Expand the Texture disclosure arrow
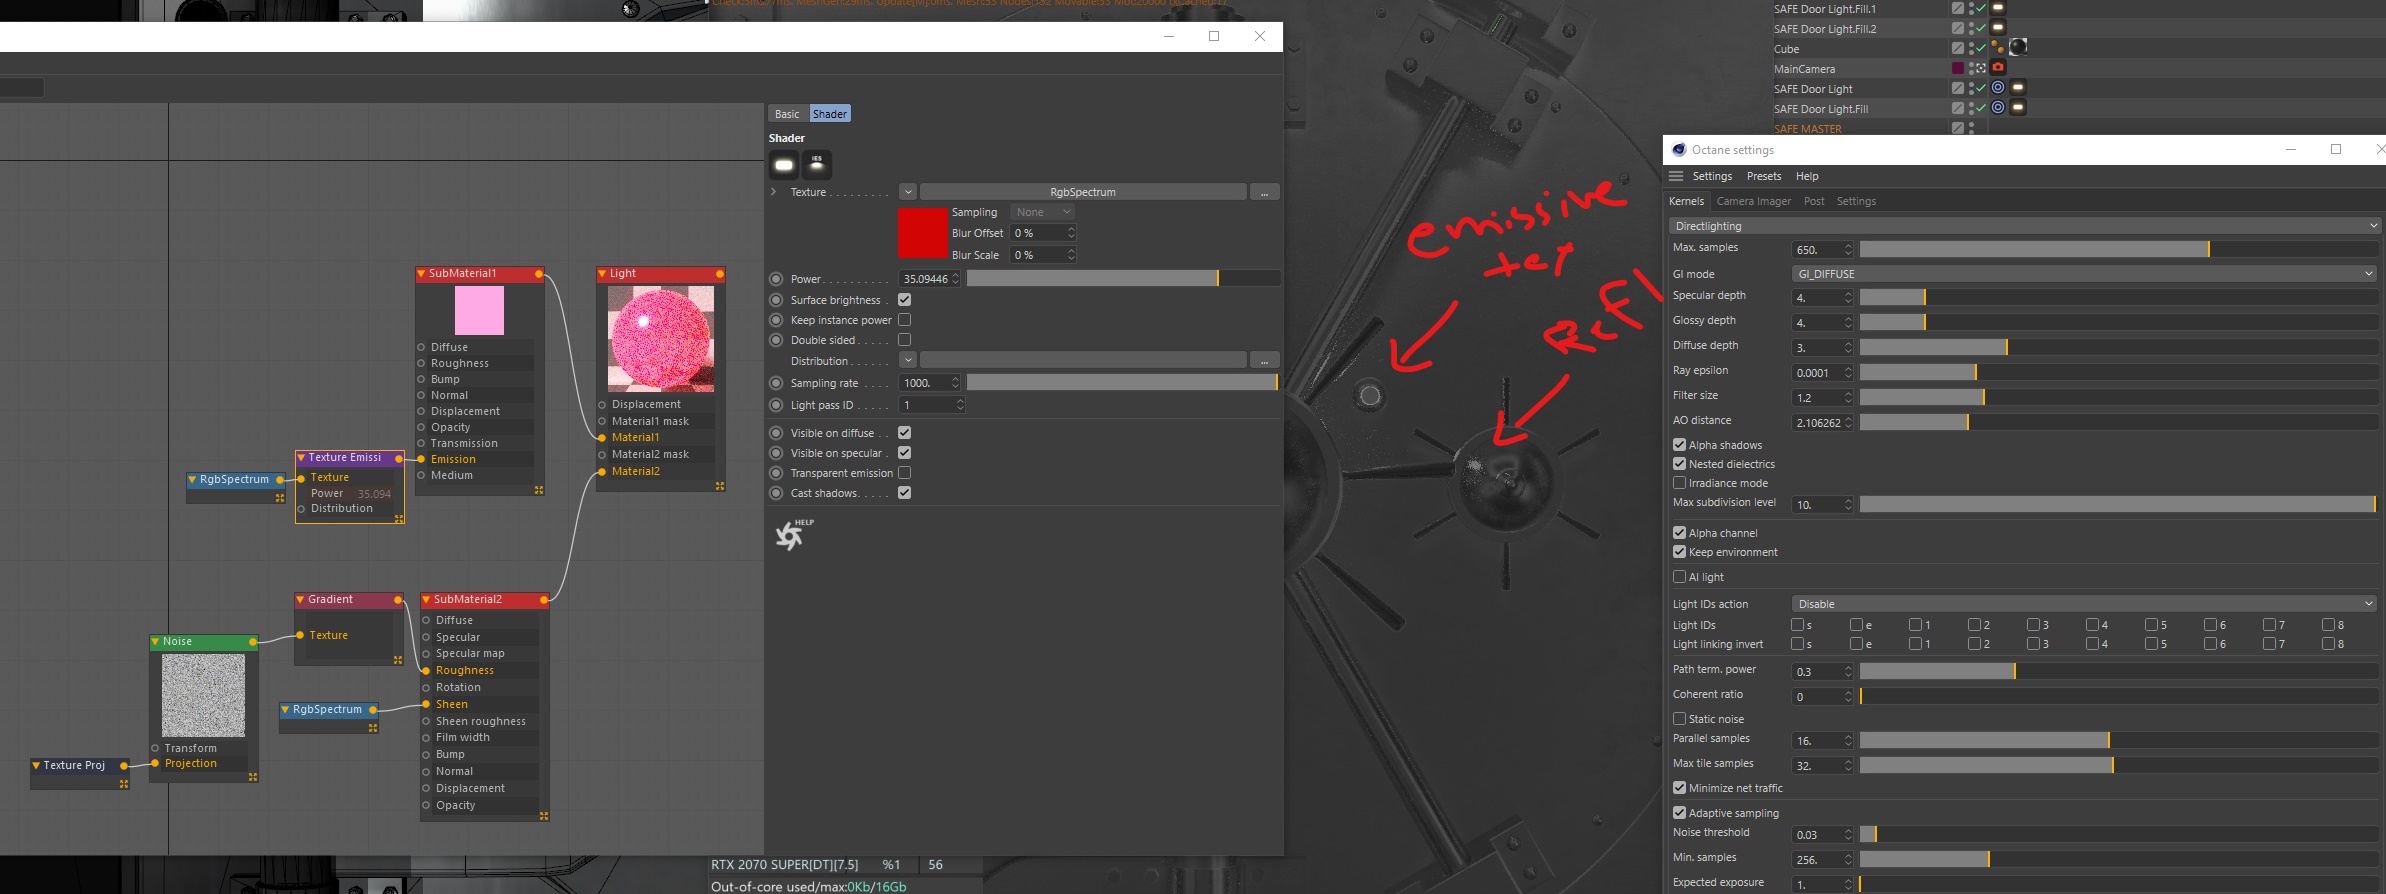Image resolution: width=2386 pixels, height=894 pixels. pyautogui.click(x=774, y=192)
